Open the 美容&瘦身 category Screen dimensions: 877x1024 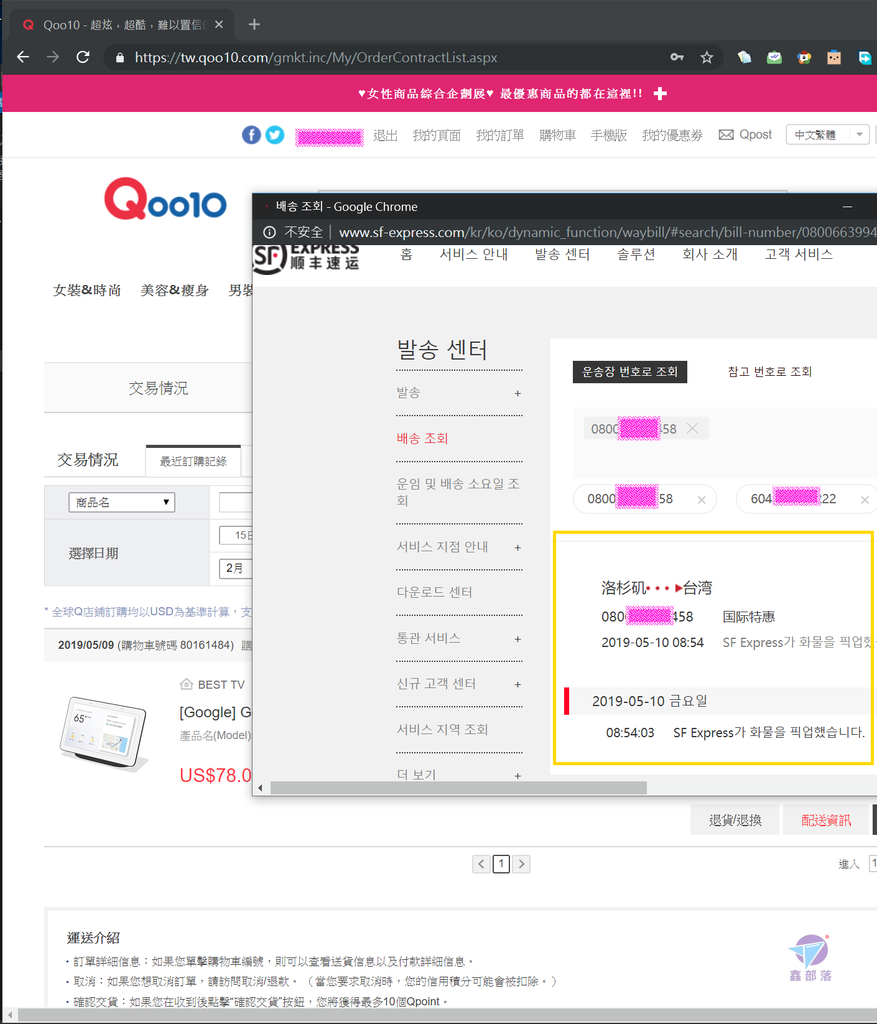click(x=174, y=290)
